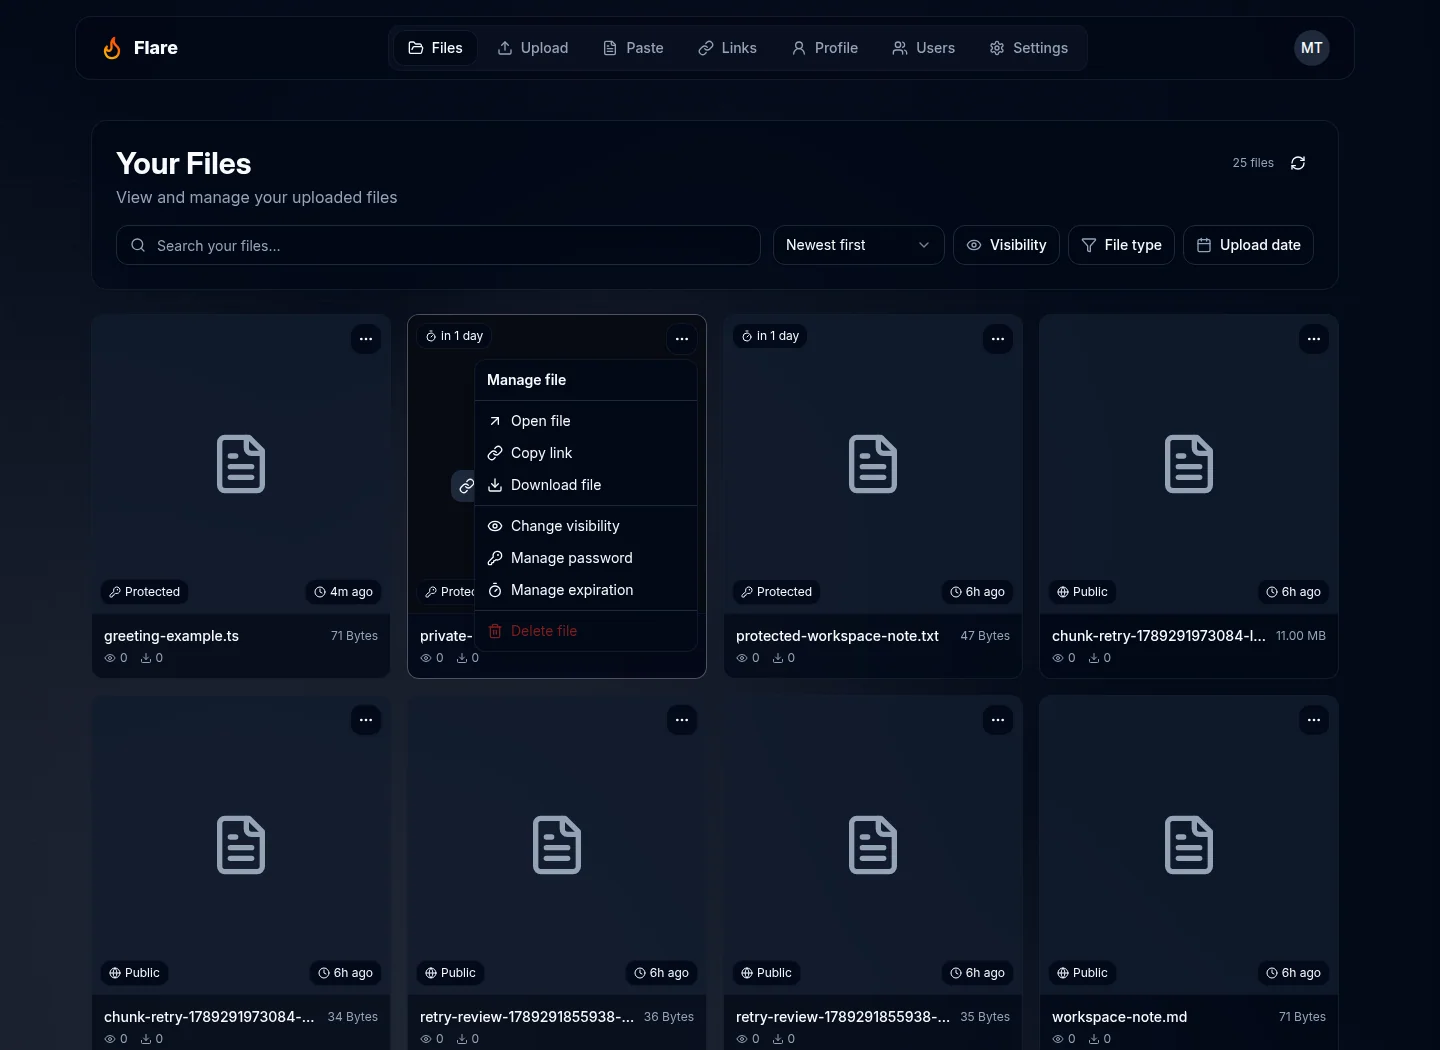Expand the Newest first sort dropdown
The image size is (1440, 1050).
[859, 245]
